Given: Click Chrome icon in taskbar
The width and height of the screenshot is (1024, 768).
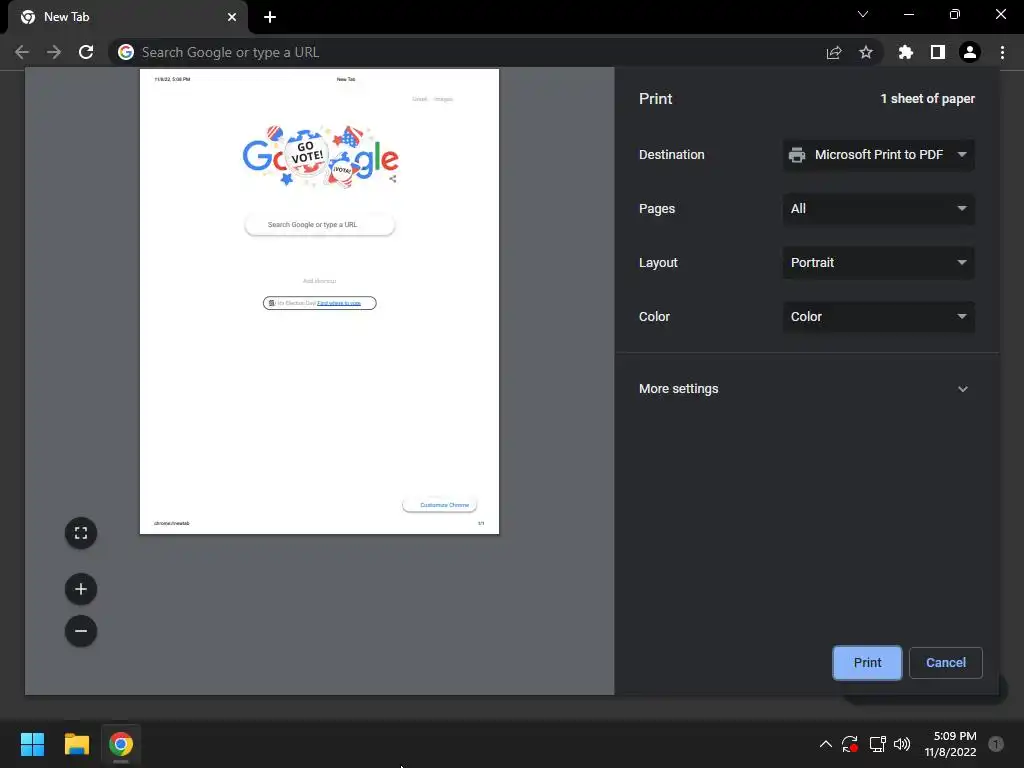Looking at the screenshot, I should pos(121,744).
